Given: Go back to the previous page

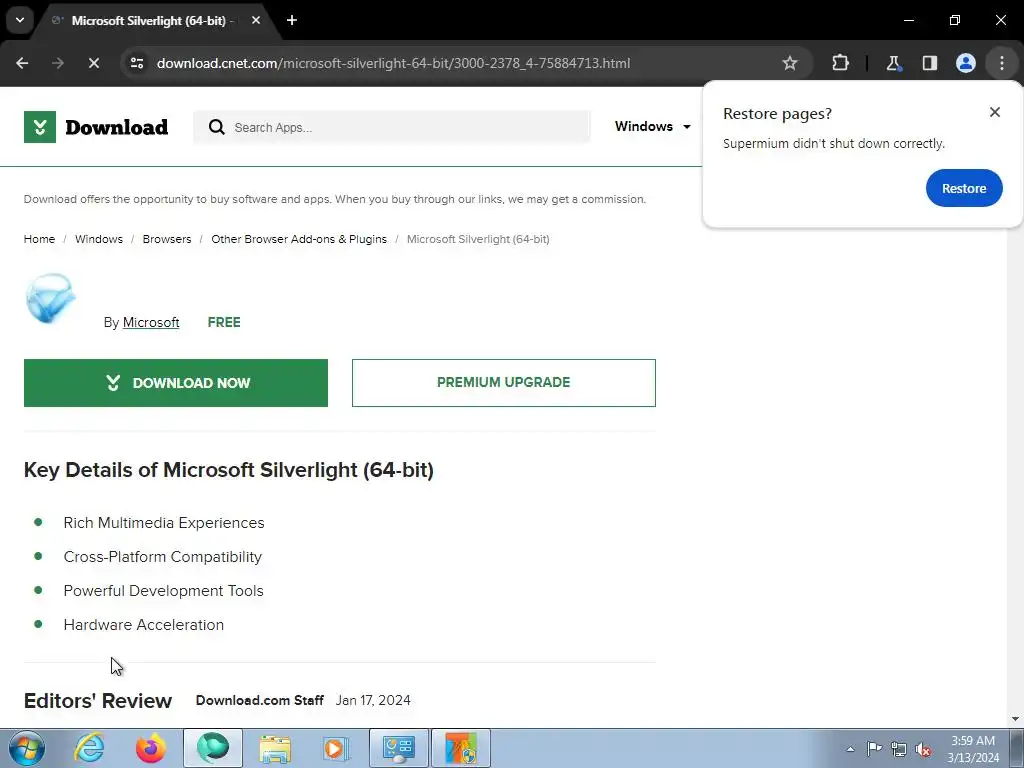Looking at the screenshot, I should (x=22, y=63).
